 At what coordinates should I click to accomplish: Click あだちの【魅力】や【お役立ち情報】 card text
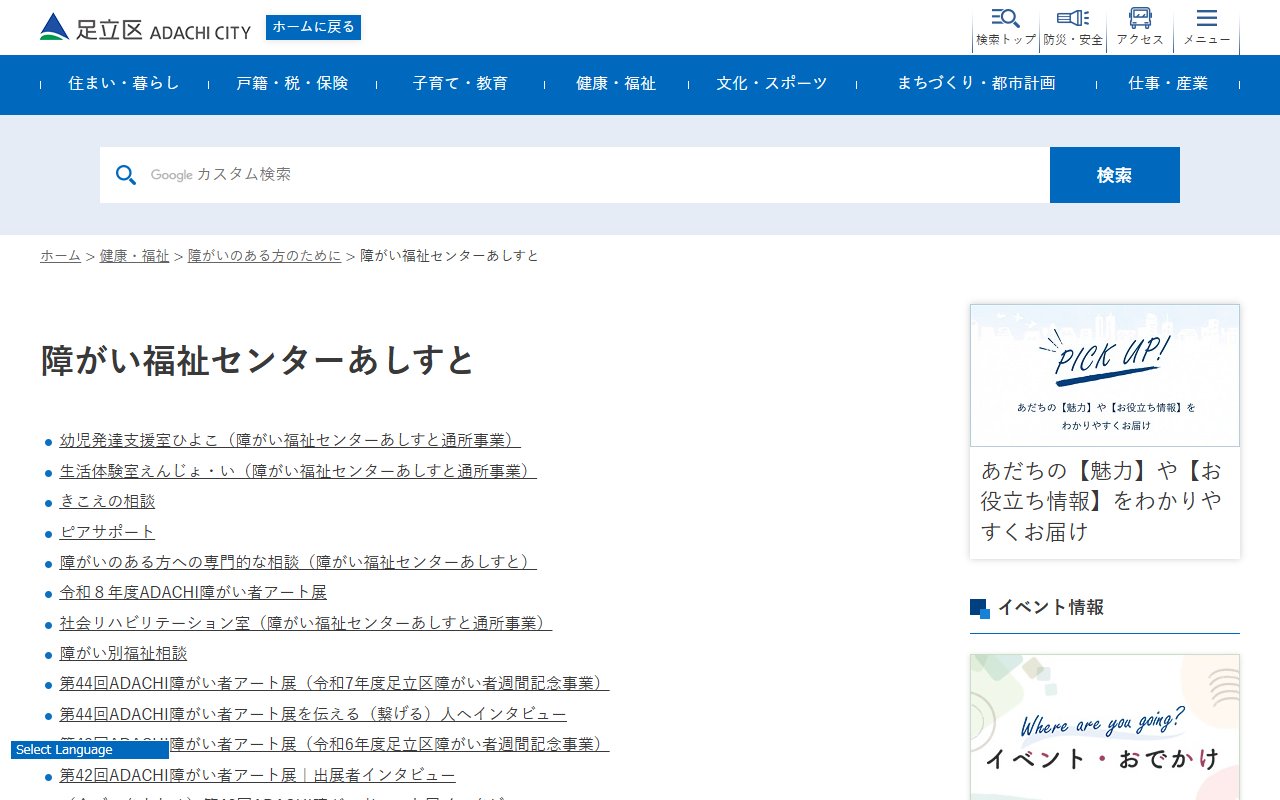(x=1101, y=501)
